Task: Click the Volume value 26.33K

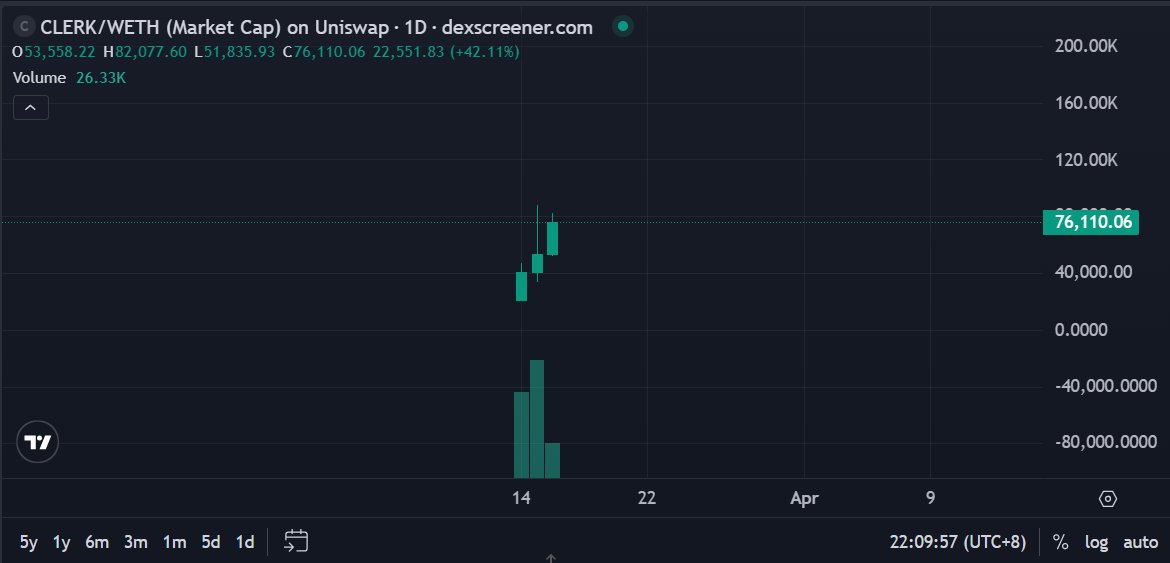Action: [x=101, y=78]
